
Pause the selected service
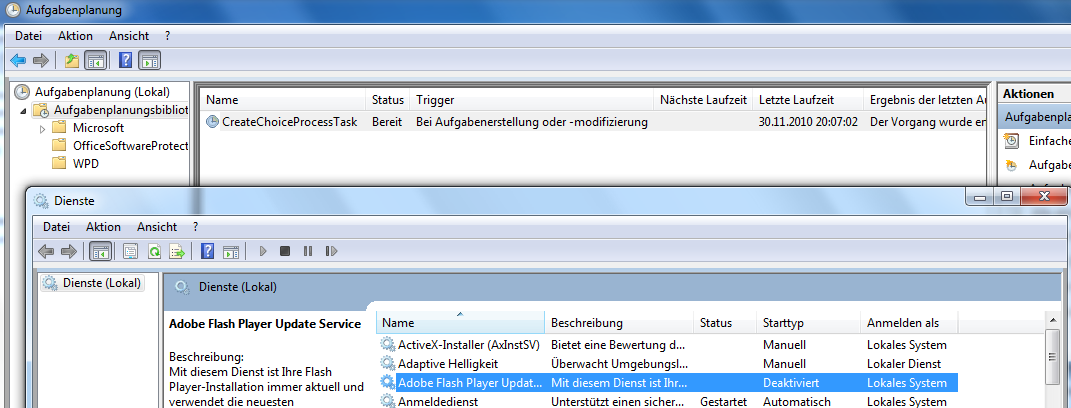308,251
